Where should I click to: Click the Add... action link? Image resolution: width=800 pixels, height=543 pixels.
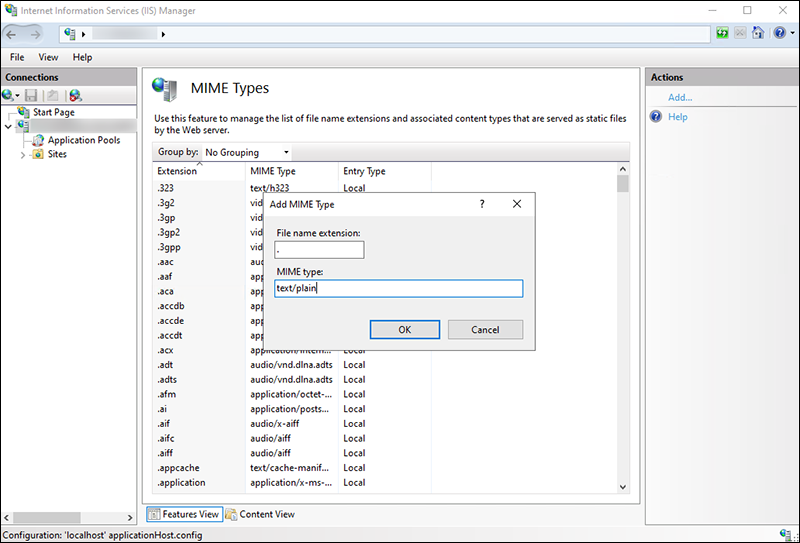pyautogui.click(x=680, y=97)
